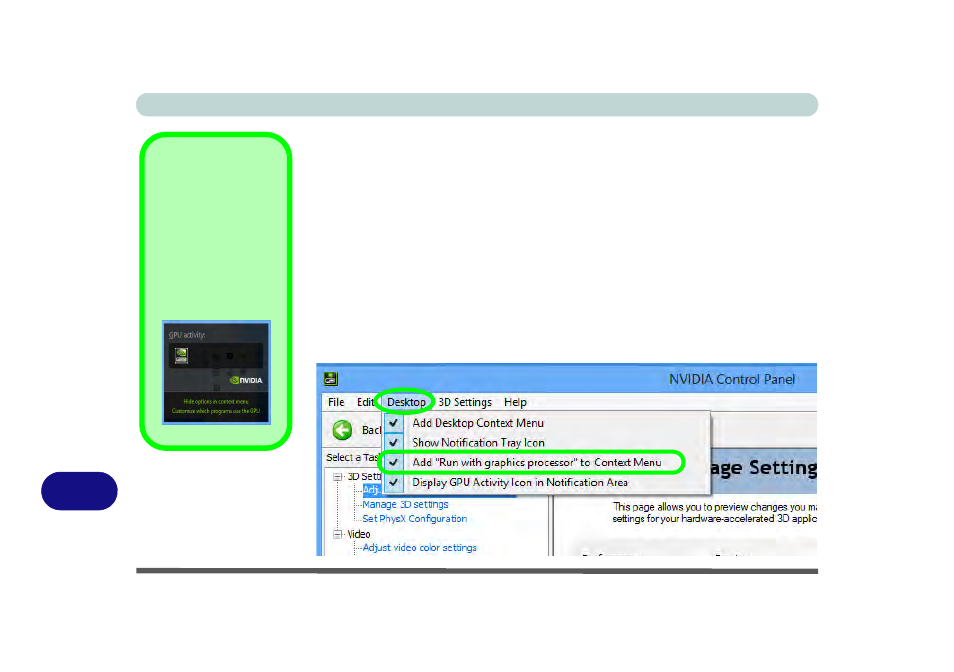
Task: Open the 3D Settings menu
Action: coord(465,402)
